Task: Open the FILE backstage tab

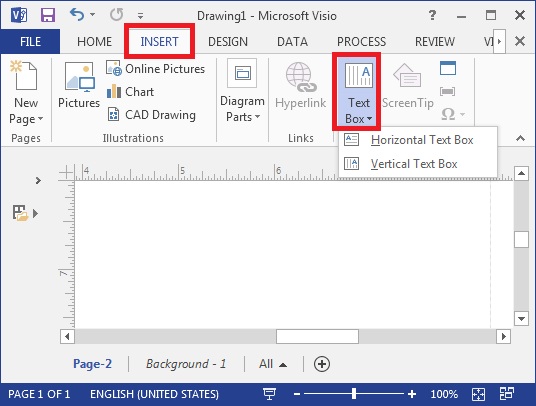Action: pyautogui.click(x=30, y=42)
